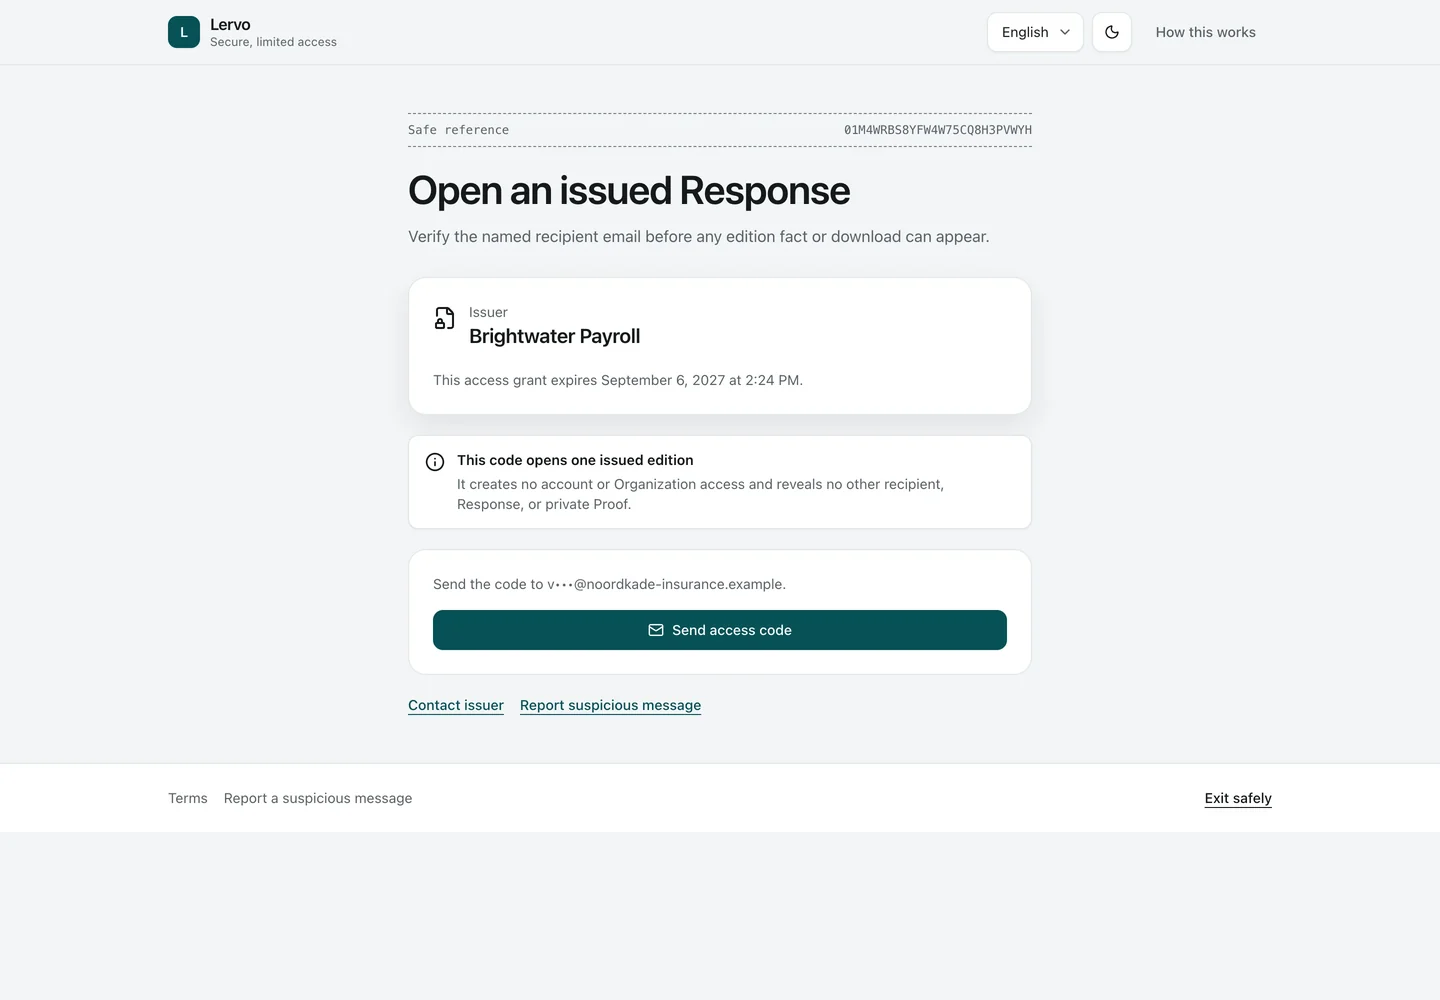1440x1000 pixels.
Task: Click the Secure, limited access tagline
Action: tap(273, 42)
